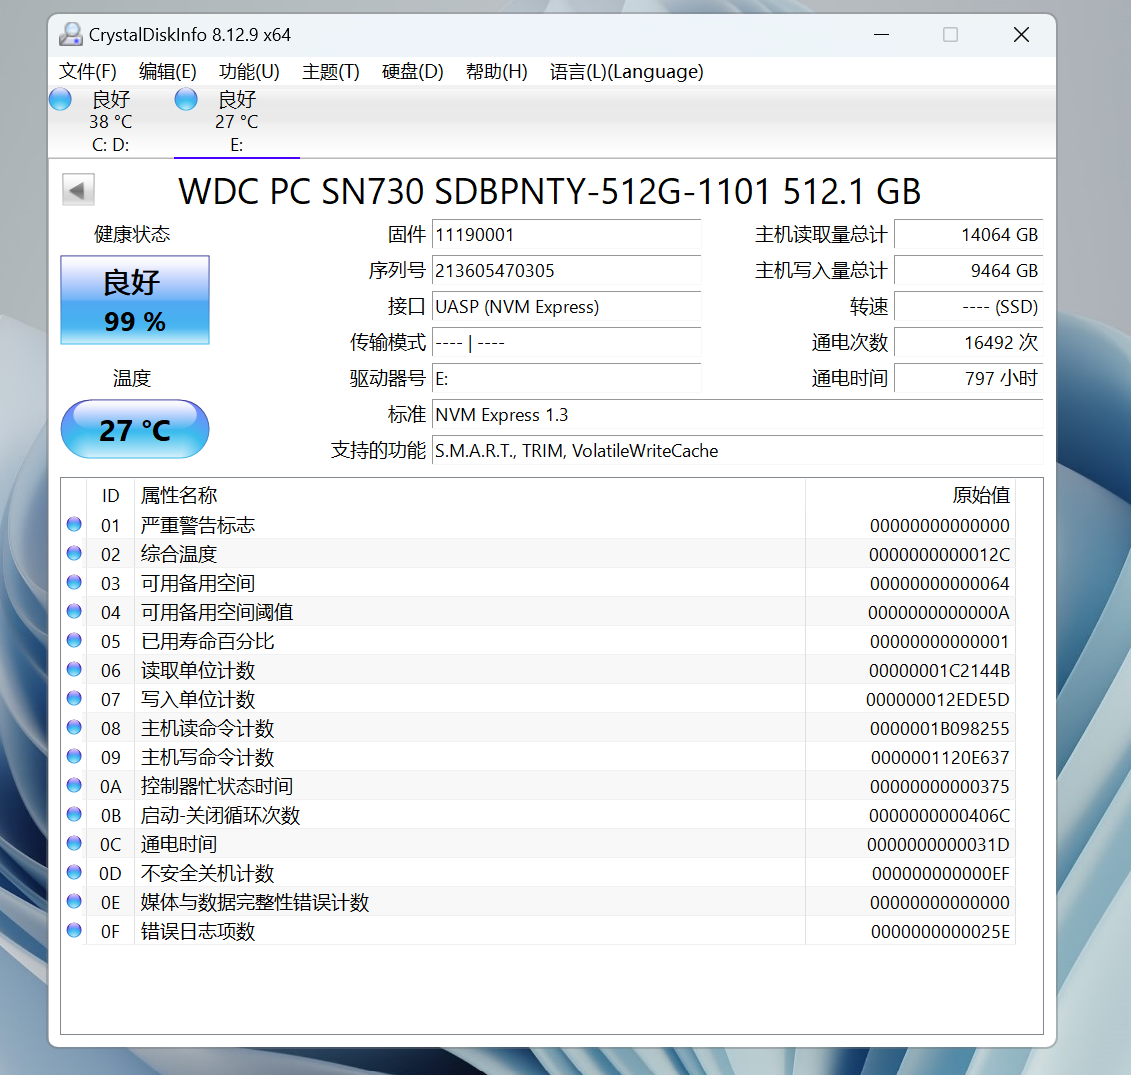Screen dimensions: 1131x1075
Task: Click the 原始值 column header
Action: coord(980,495)
